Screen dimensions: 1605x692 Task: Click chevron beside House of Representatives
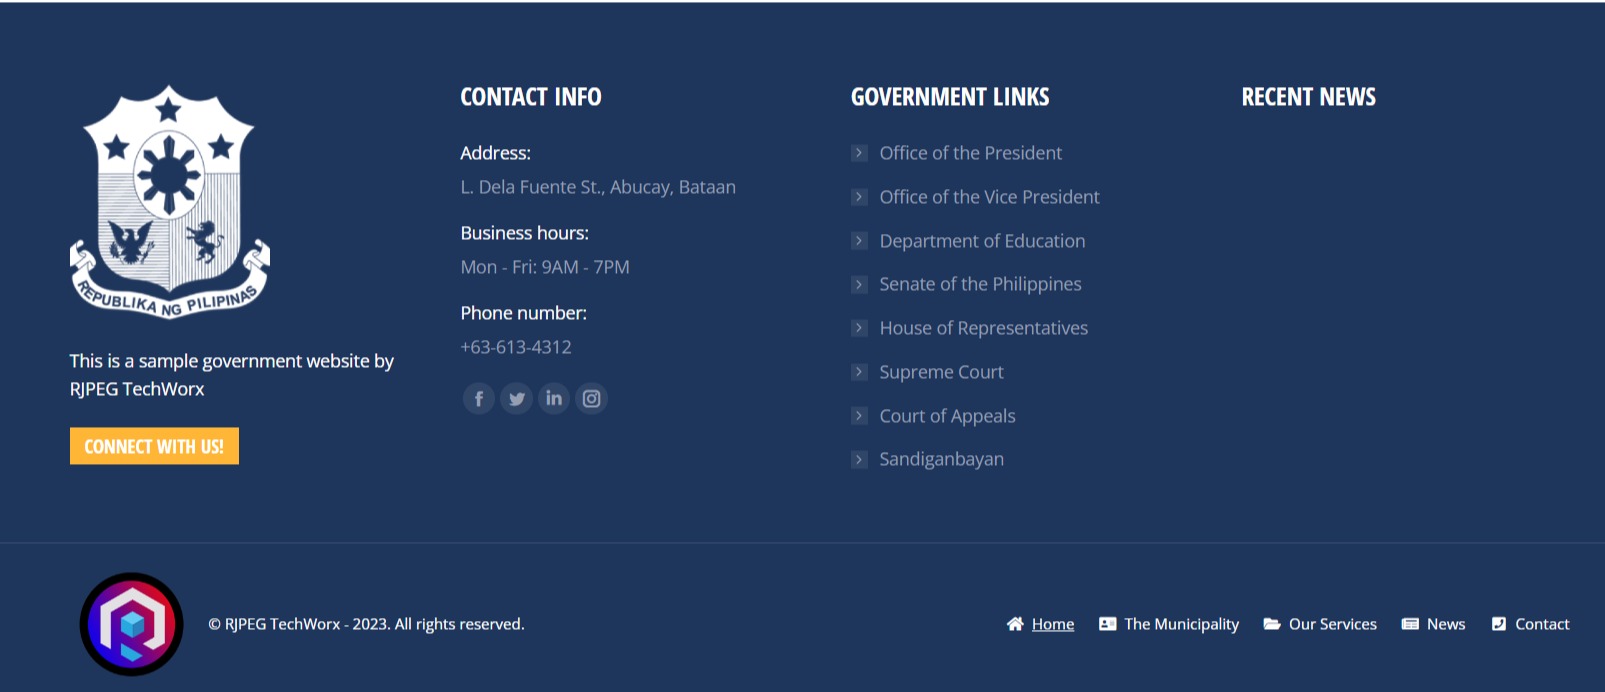[x=859, y=328]
